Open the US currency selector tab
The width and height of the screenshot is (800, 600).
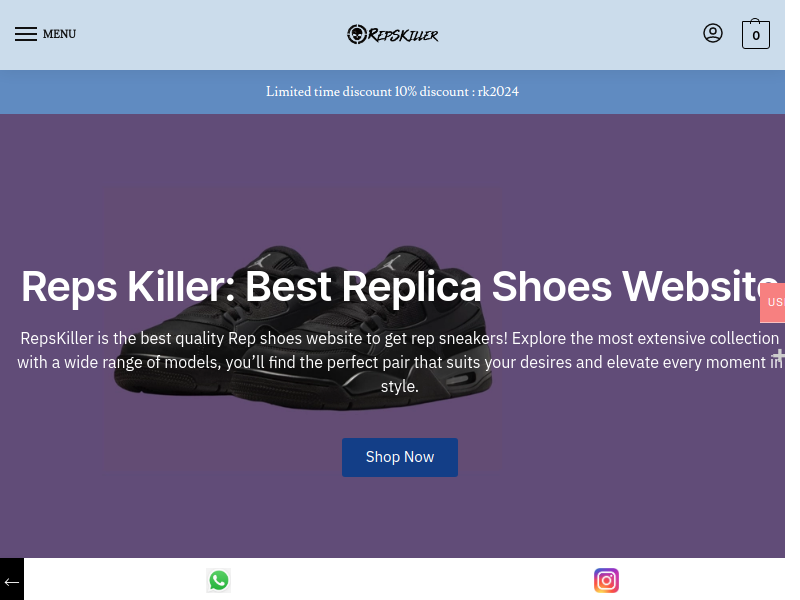[x=772, y=303]
